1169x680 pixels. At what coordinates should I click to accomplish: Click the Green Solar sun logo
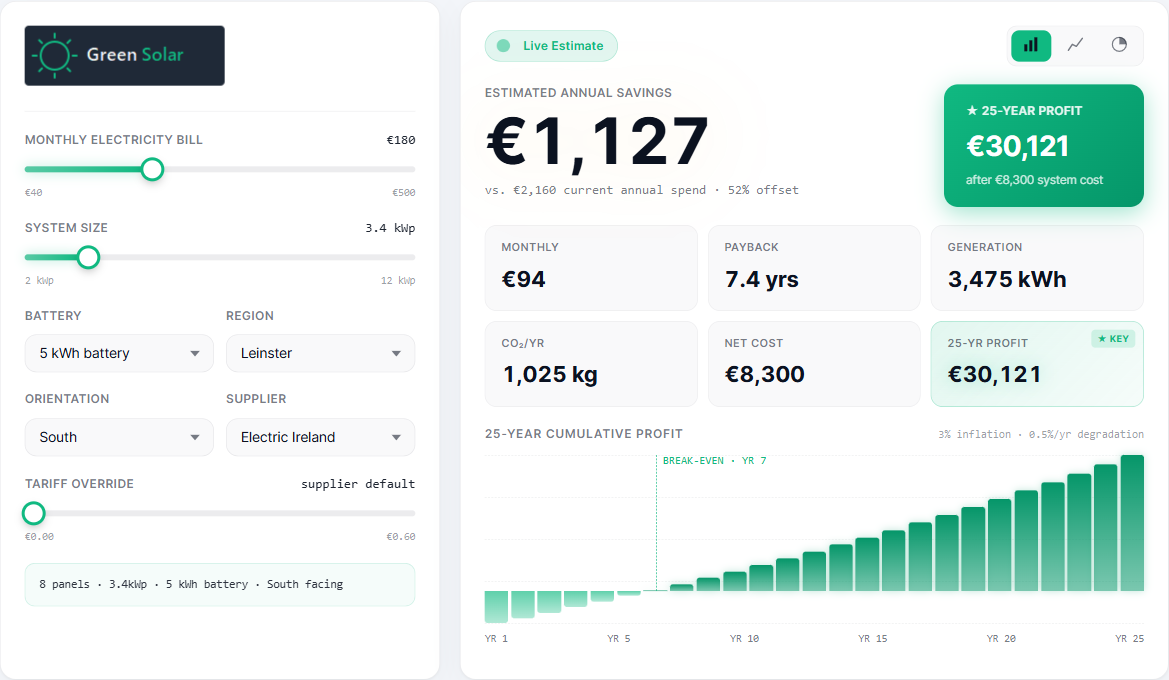[x=54, y=55]
